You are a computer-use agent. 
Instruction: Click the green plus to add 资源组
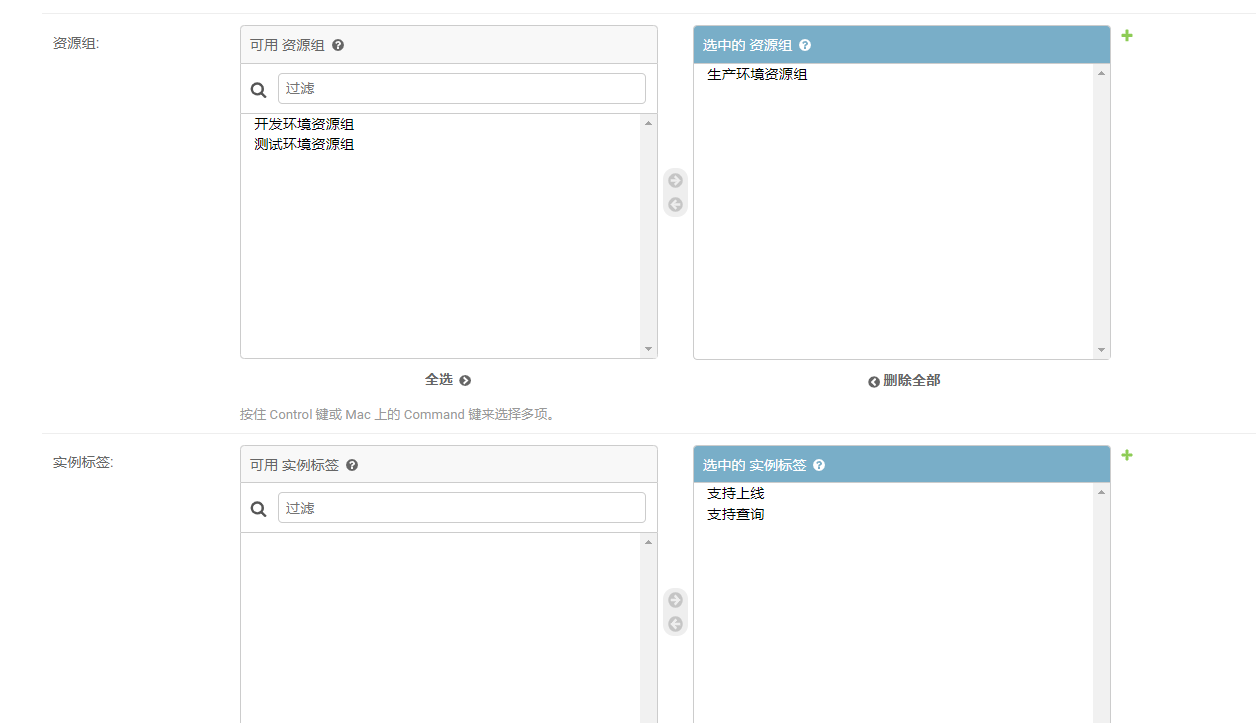pos(1127,36)
